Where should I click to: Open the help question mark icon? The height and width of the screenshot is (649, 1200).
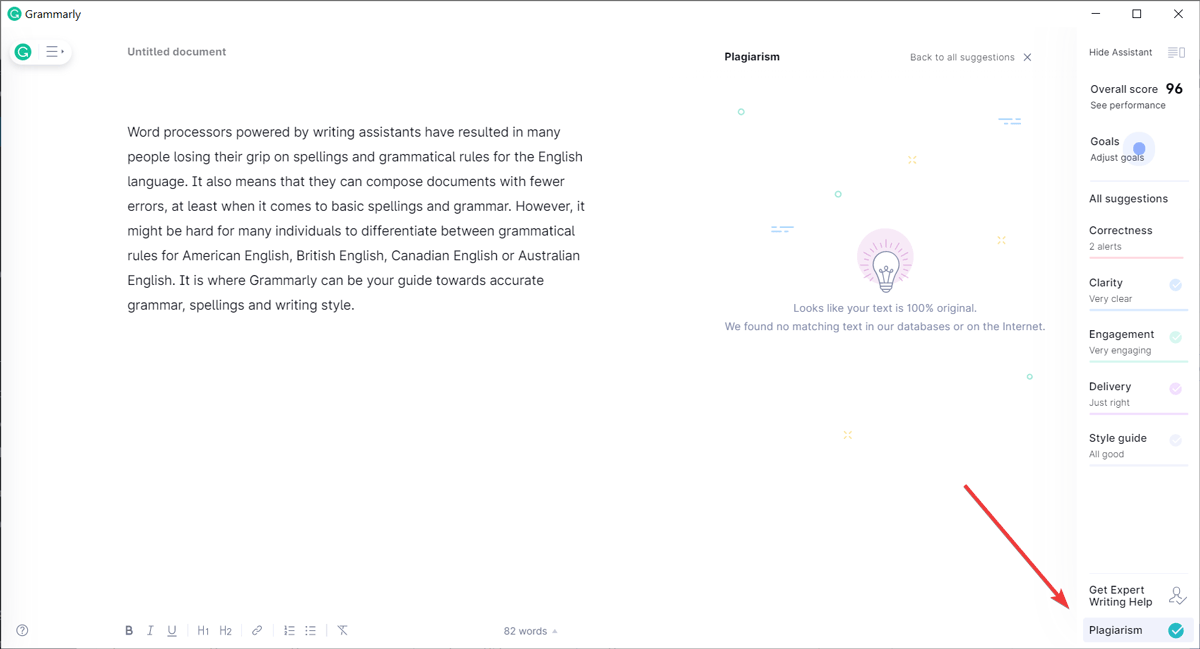pos(22,631)
